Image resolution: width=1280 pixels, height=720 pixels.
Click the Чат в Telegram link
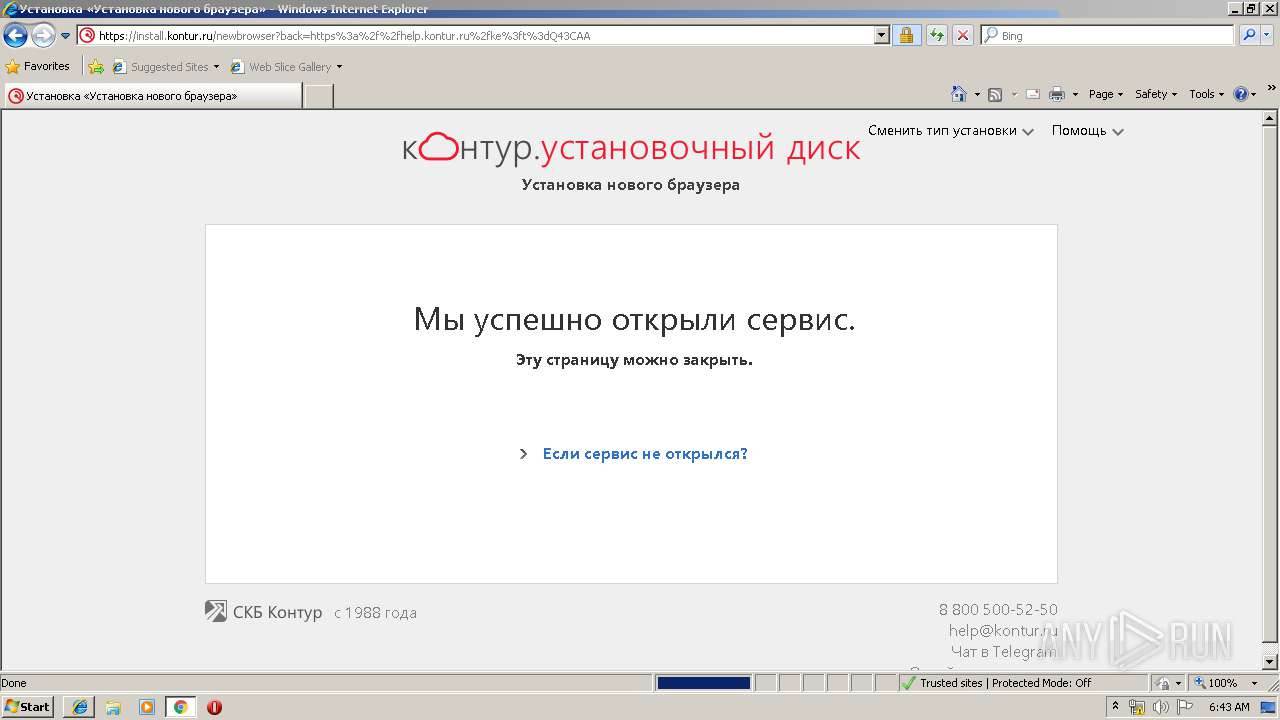coord(1003,651)
